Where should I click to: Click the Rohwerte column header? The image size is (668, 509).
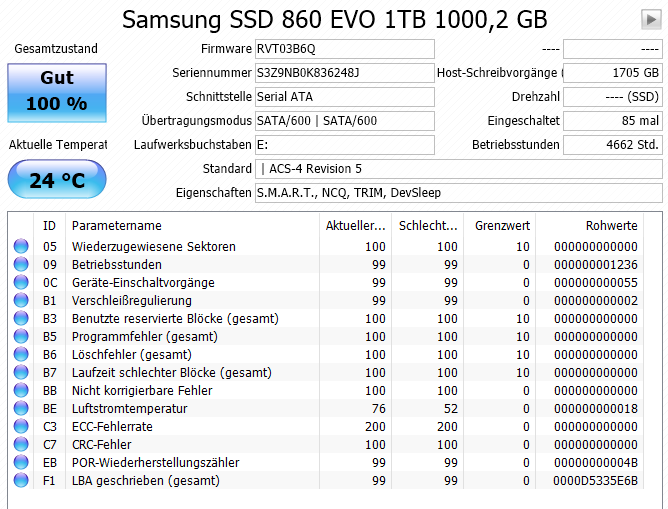(x=590, y=225)
